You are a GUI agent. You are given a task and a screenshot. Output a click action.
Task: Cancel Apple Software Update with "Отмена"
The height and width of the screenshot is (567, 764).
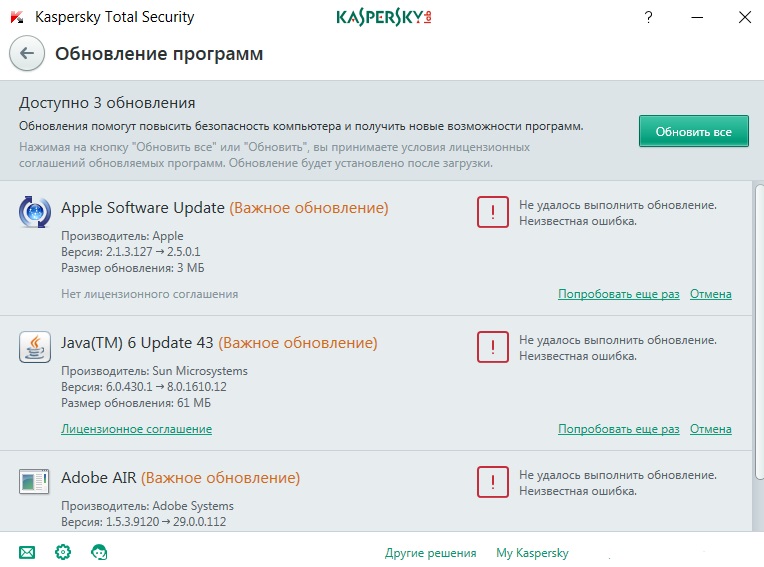[710, 294]
